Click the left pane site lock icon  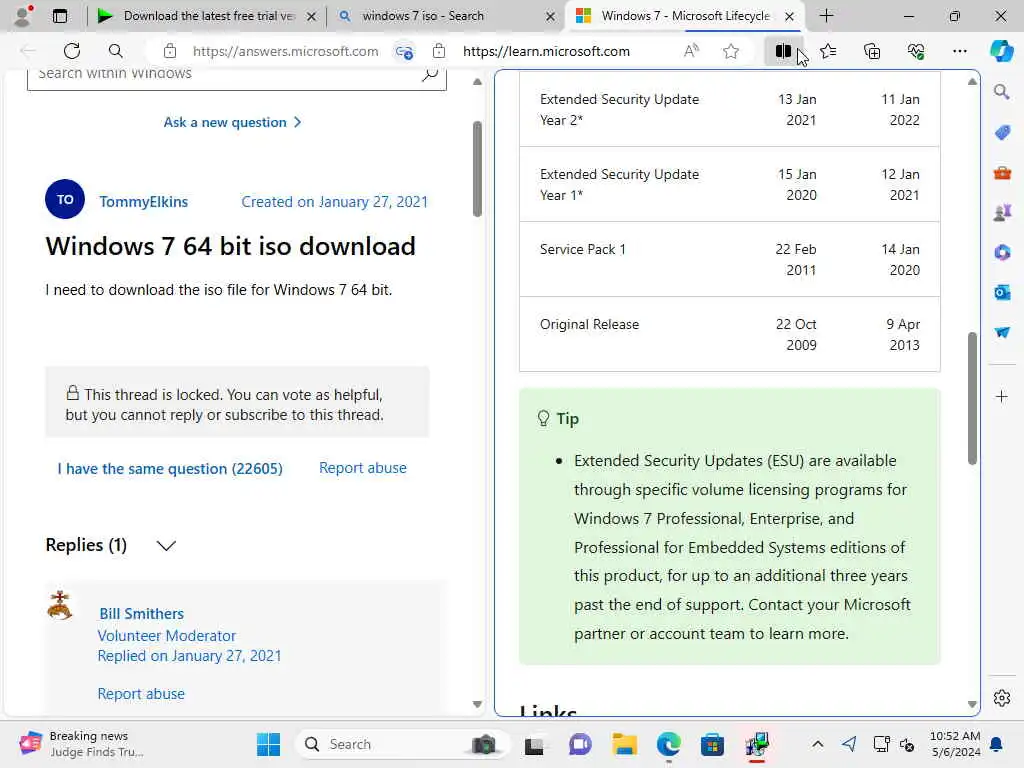(x=170, y=51)
